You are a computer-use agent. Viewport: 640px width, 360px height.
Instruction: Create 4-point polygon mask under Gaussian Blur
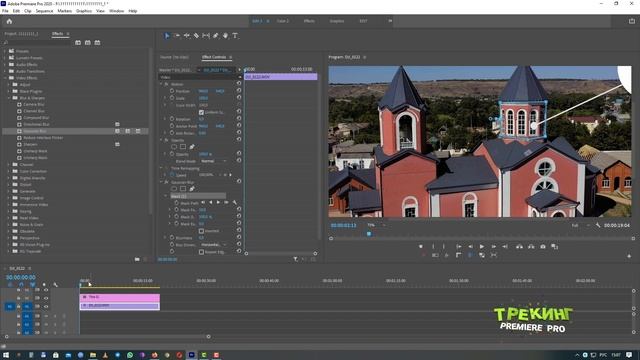(183, 189)
